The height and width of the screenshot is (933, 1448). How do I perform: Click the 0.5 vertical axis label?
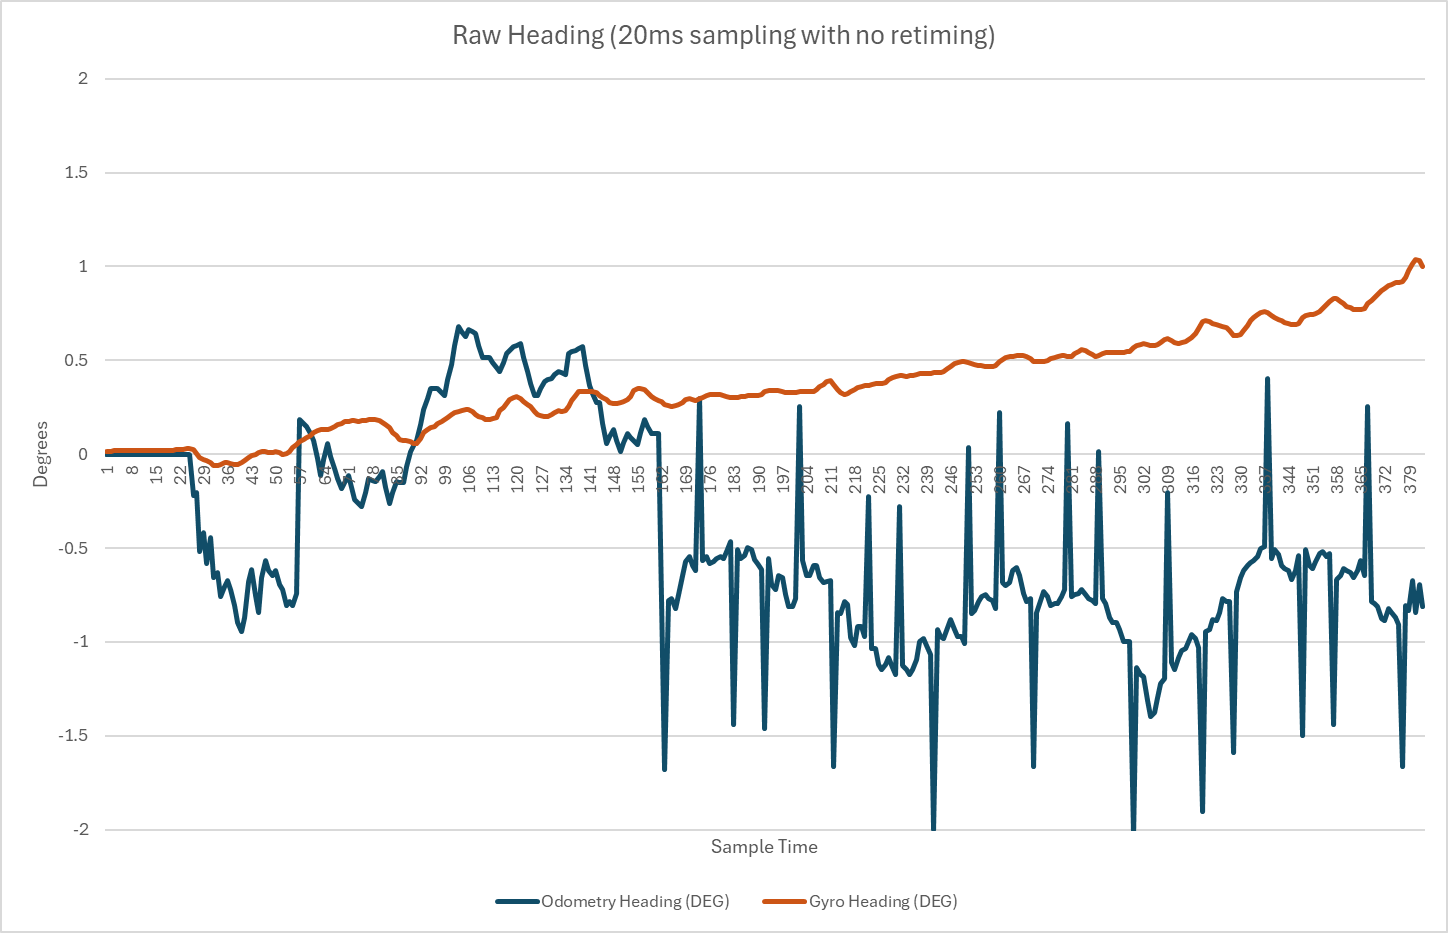tap(77, 360)
